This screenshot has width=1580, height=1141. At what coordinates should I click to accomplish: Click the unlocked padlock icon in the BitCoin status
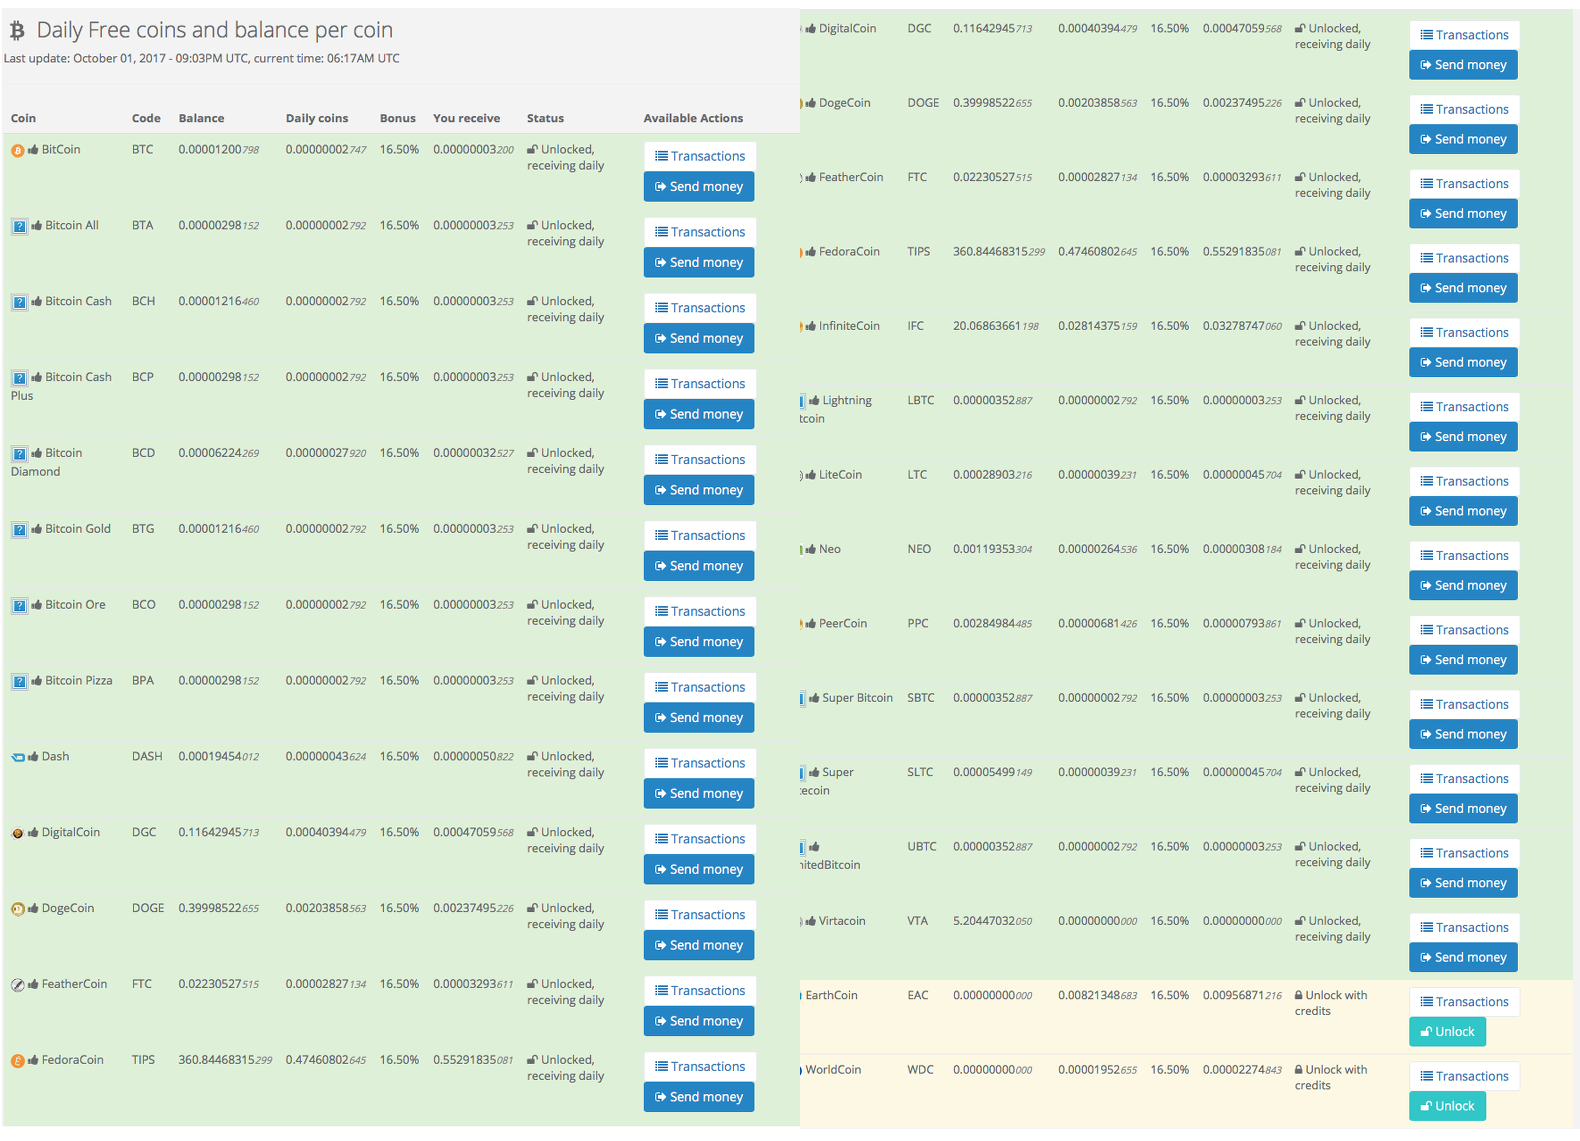click(532, 150)
